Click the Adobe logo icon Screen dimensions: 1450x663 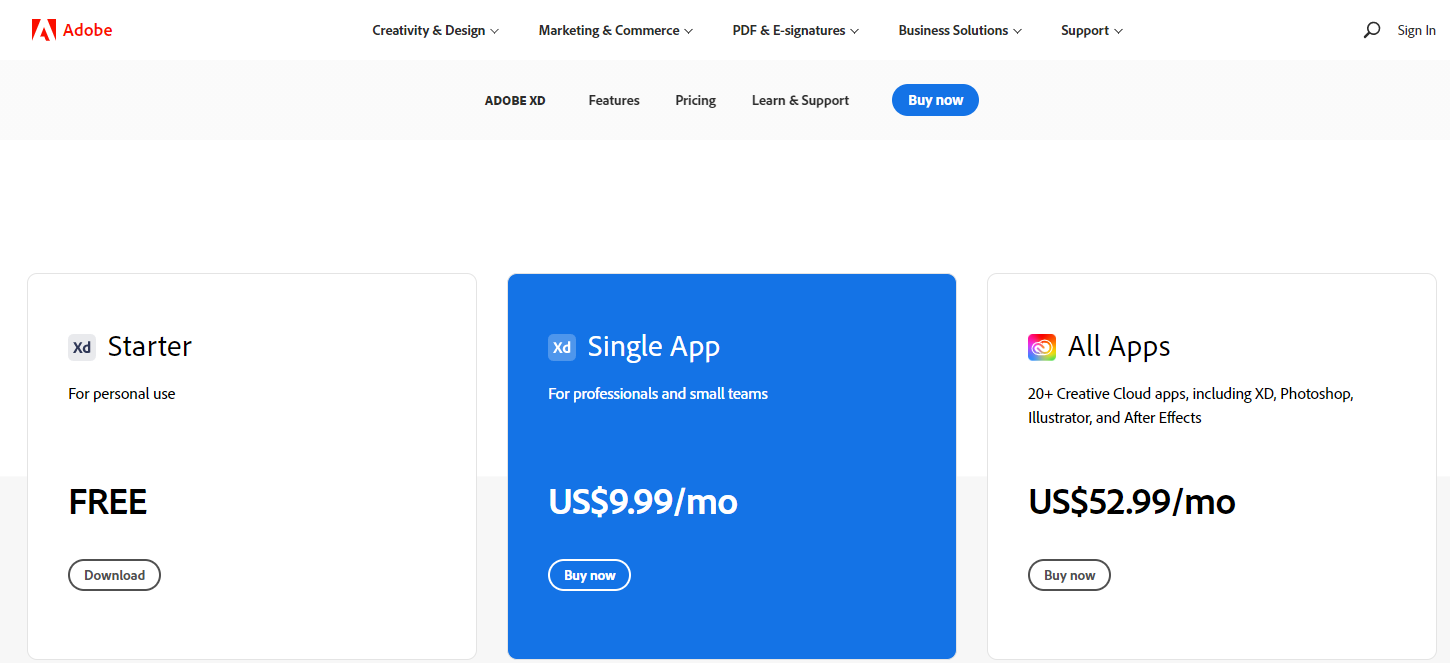[x=43, y=30]
